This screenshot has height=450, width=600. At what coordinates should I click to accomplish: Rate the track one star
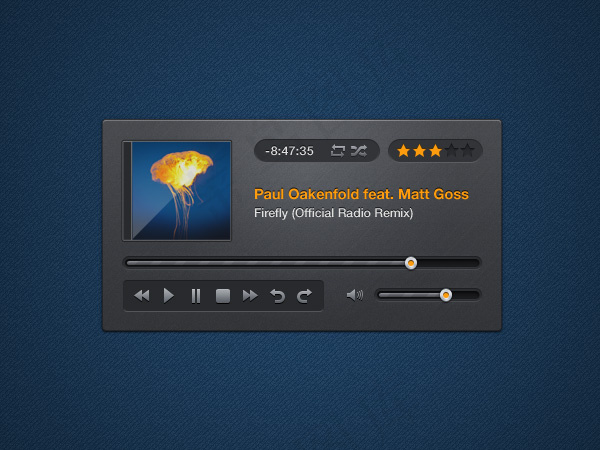(x=403, y=151)
